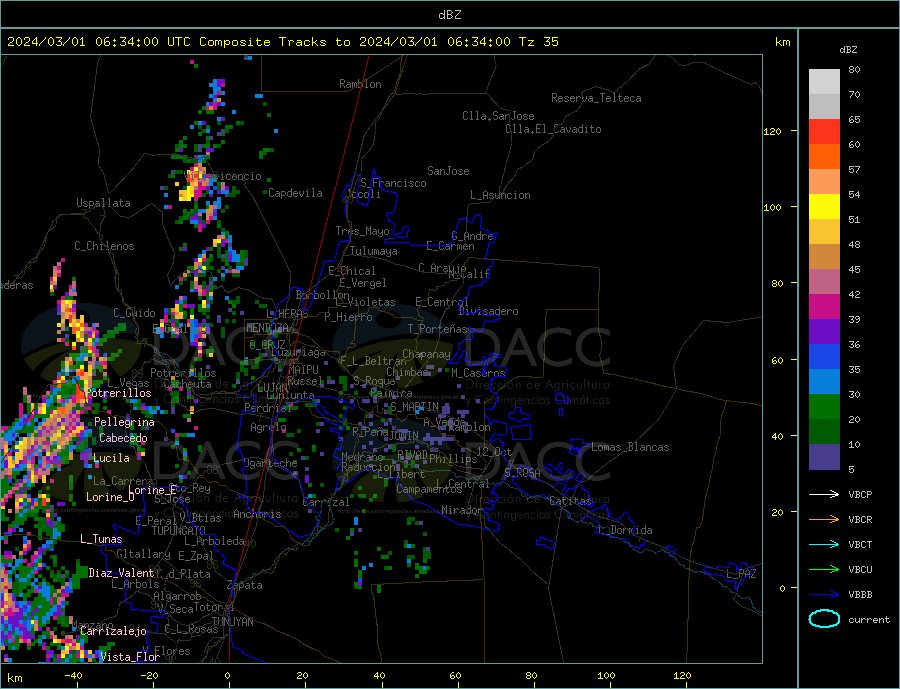Click the 'Chapanay' map label
Image resolution: width=900 pixels, height=689 pixels.
pos(426,354)
